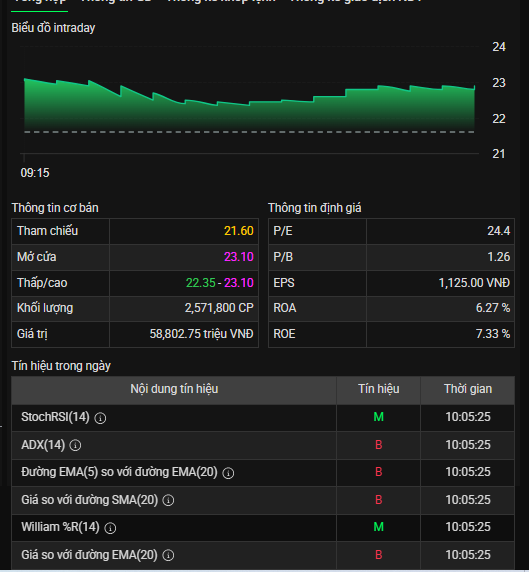Open info icon for EMA(5) versus EMA(20)
This screenshot has width=529, height=572.
[x=228, y=473]
